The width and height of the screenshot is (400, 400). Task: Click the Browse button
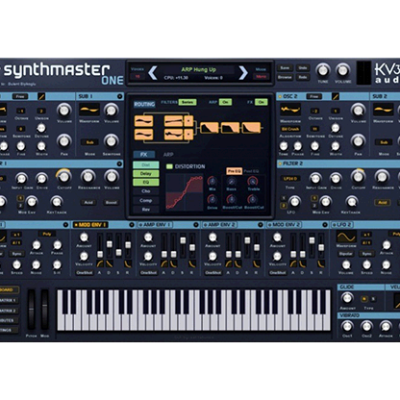pos(285,77)
